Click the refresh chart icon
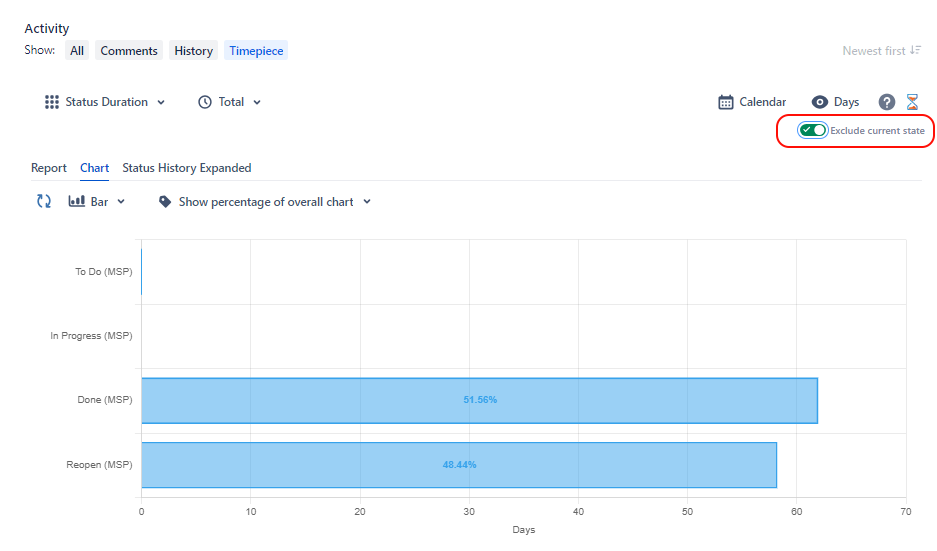 (x=44, y=201)
